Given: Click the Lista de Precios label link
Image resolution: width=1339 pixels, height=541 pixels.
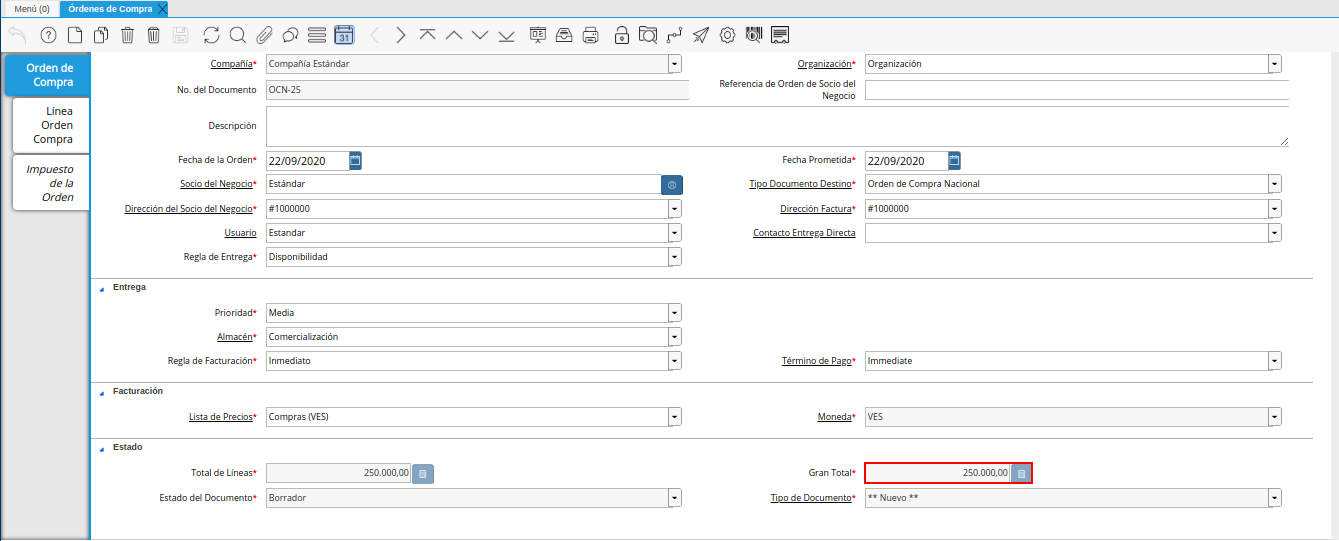Looking at the screenshot, I should point(220,417).
